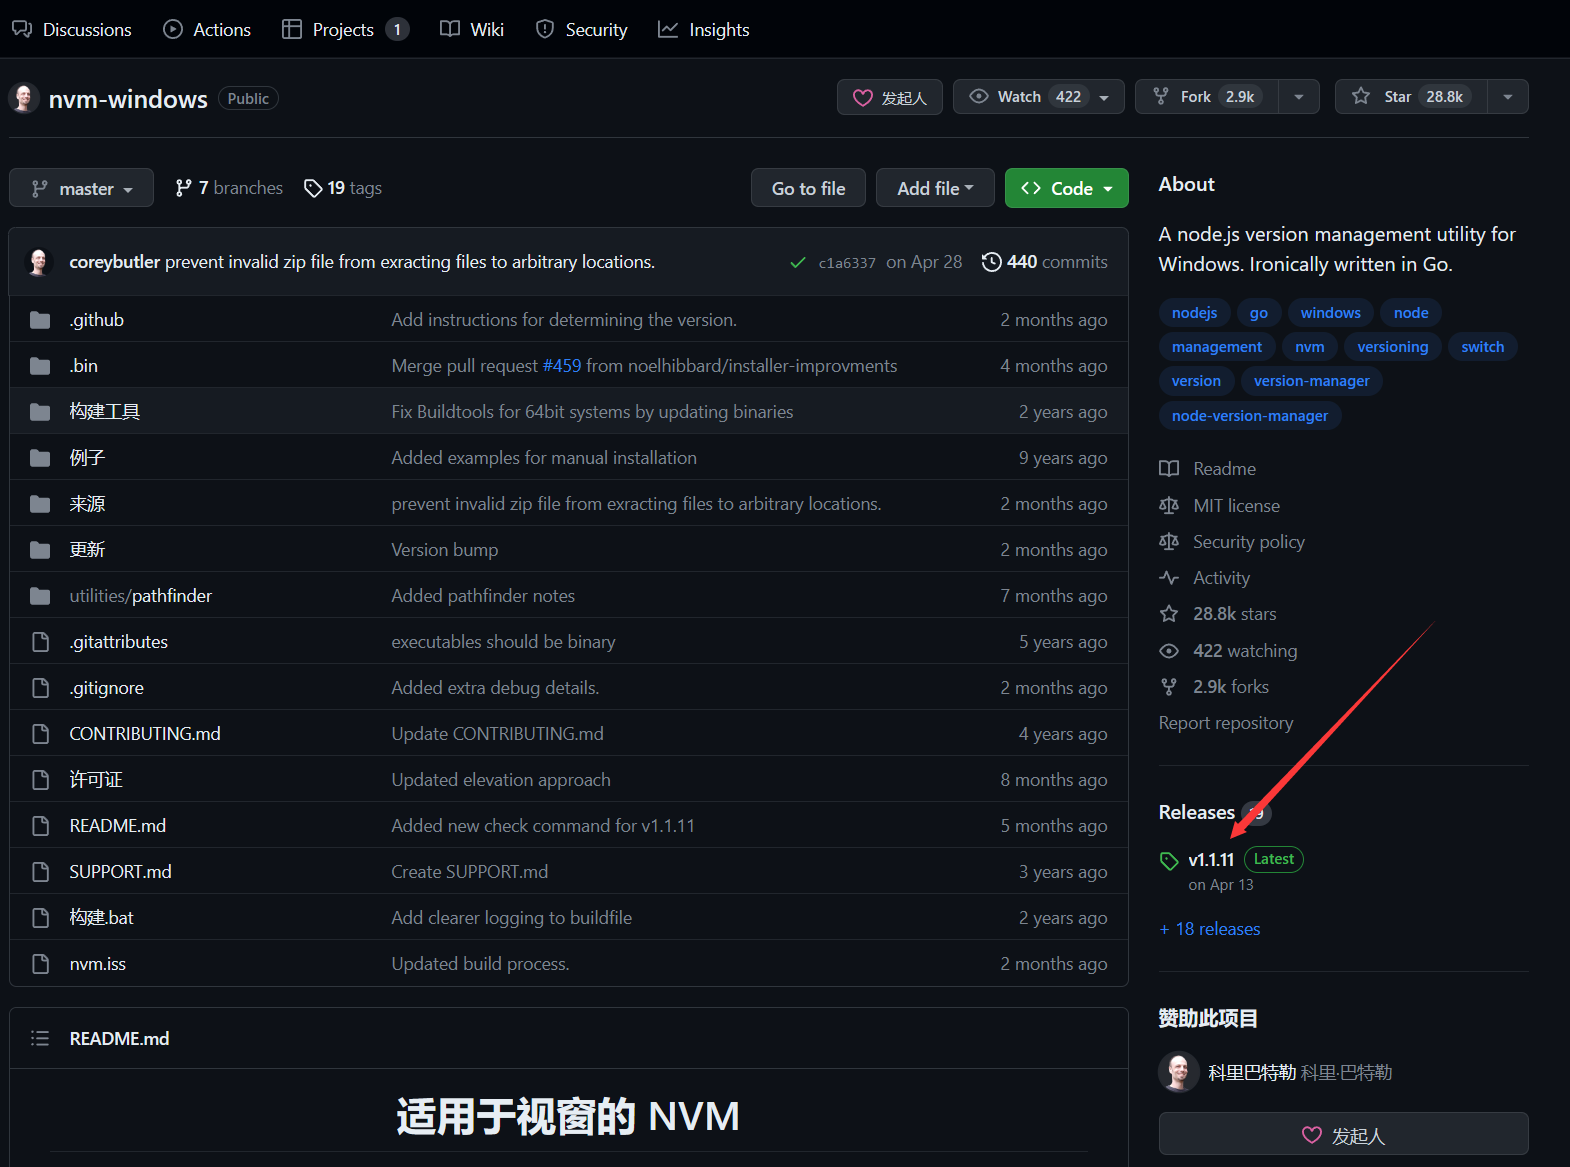Click the file icon beside README.md row
The height and width of the screenshot is (1167, 1570).
click(x=40, y=826)
